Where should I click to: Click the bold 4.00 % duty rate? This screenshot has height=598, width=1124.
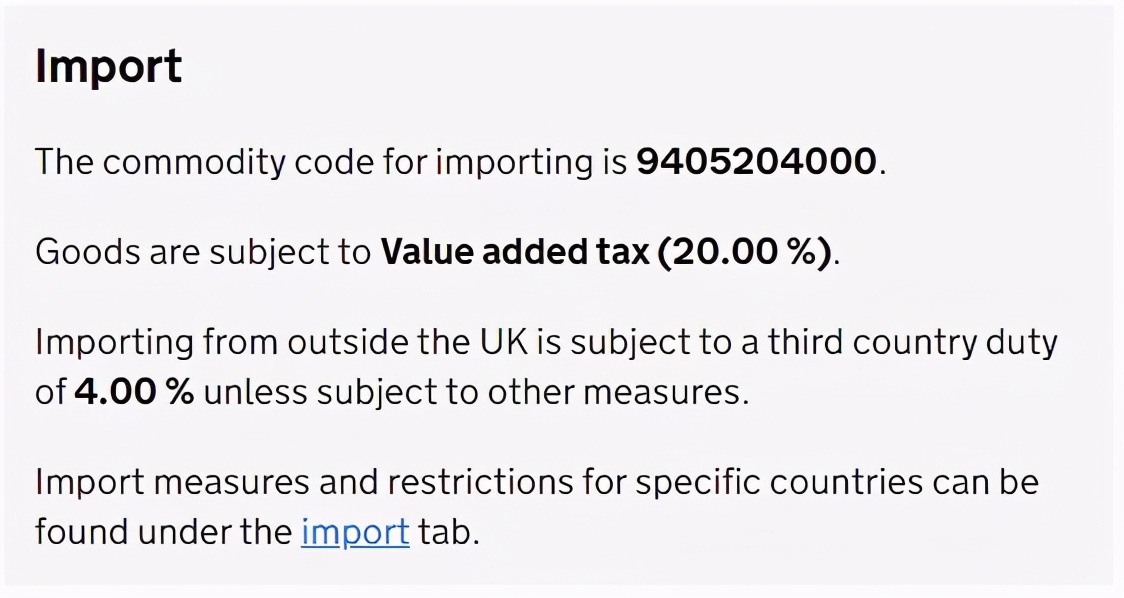point(134,391)
